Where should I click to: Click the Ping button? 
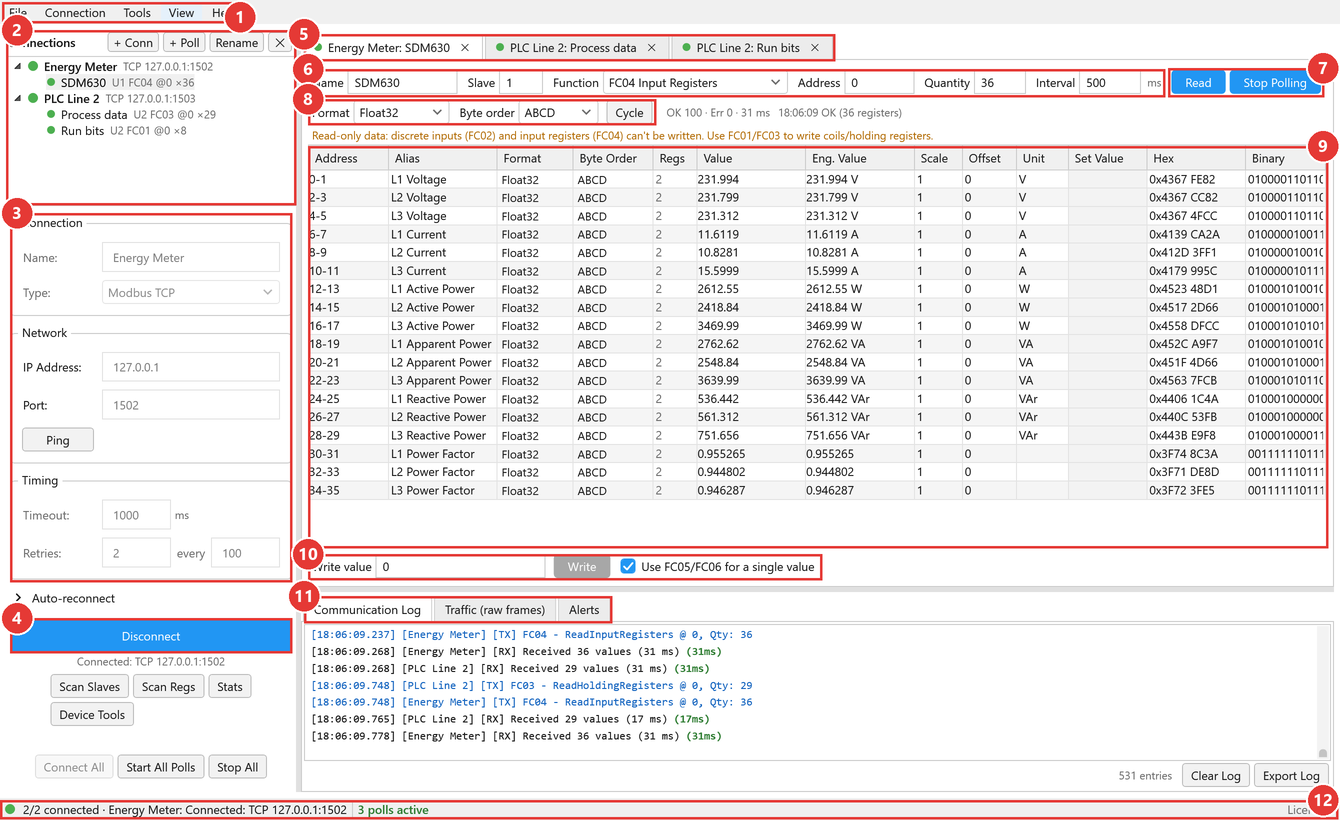[x=58, y=440]
